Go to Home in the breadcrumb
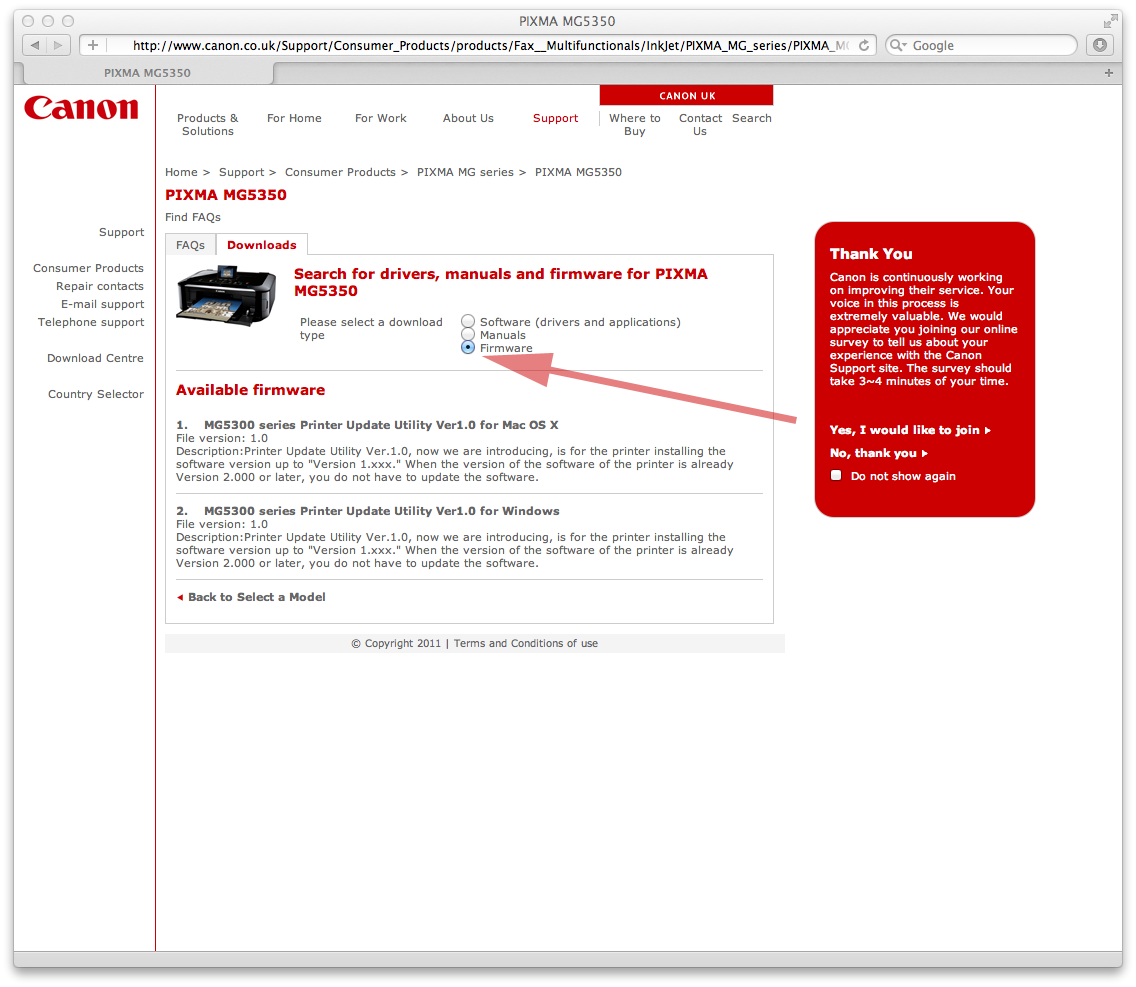1136x987 pixels. [181, 172]
